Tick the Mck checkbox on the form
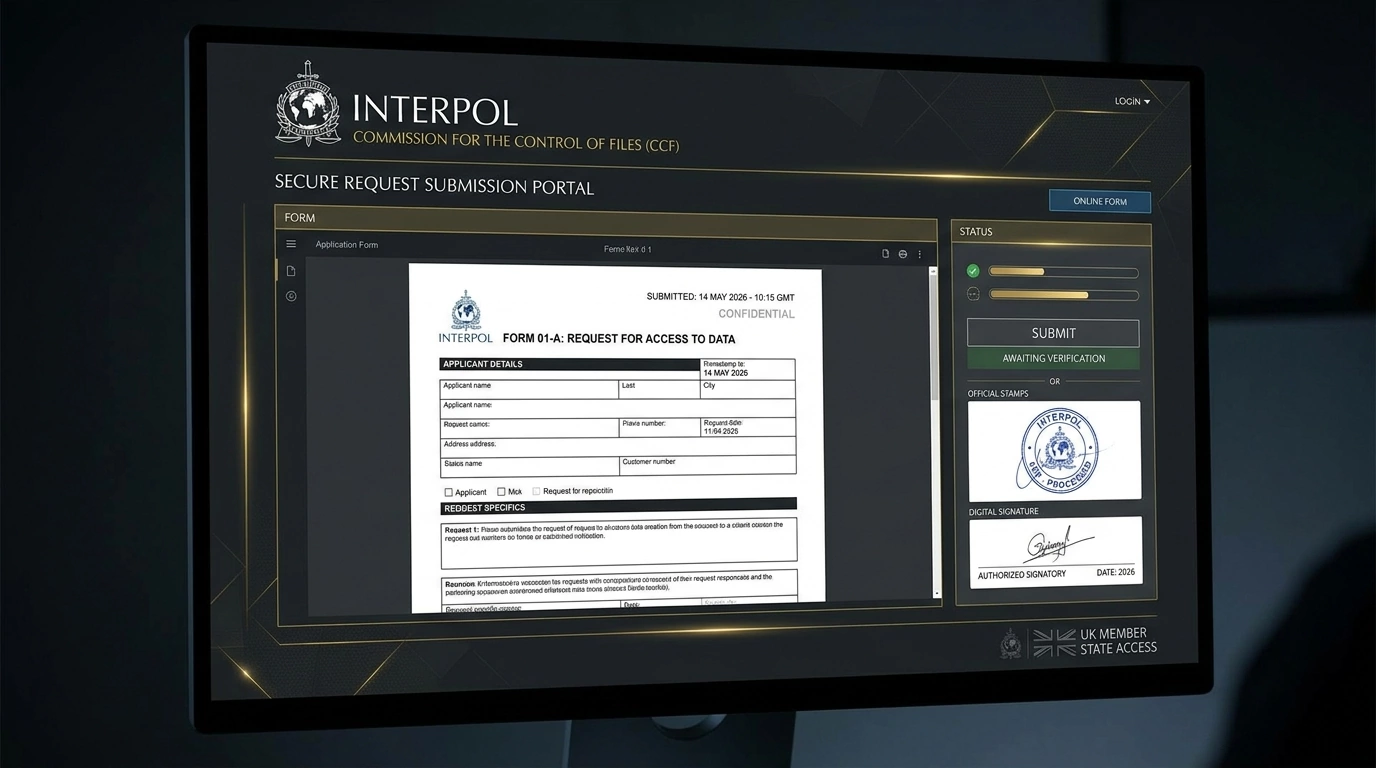 (501, 492)
